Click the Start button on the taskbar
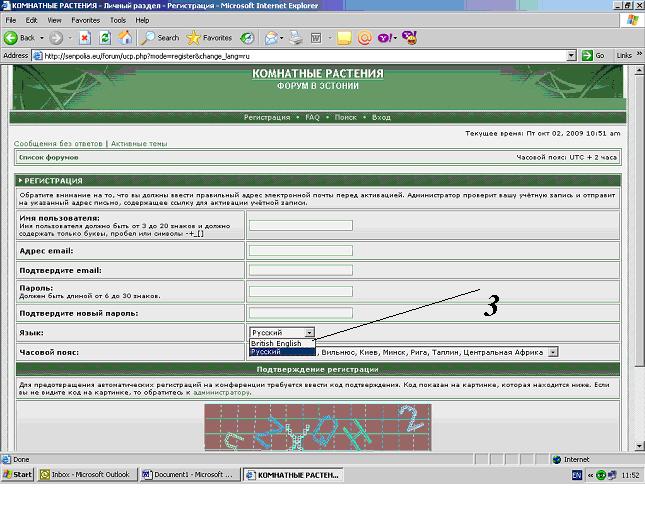The image size is (645, 513). tap(18, 474)
